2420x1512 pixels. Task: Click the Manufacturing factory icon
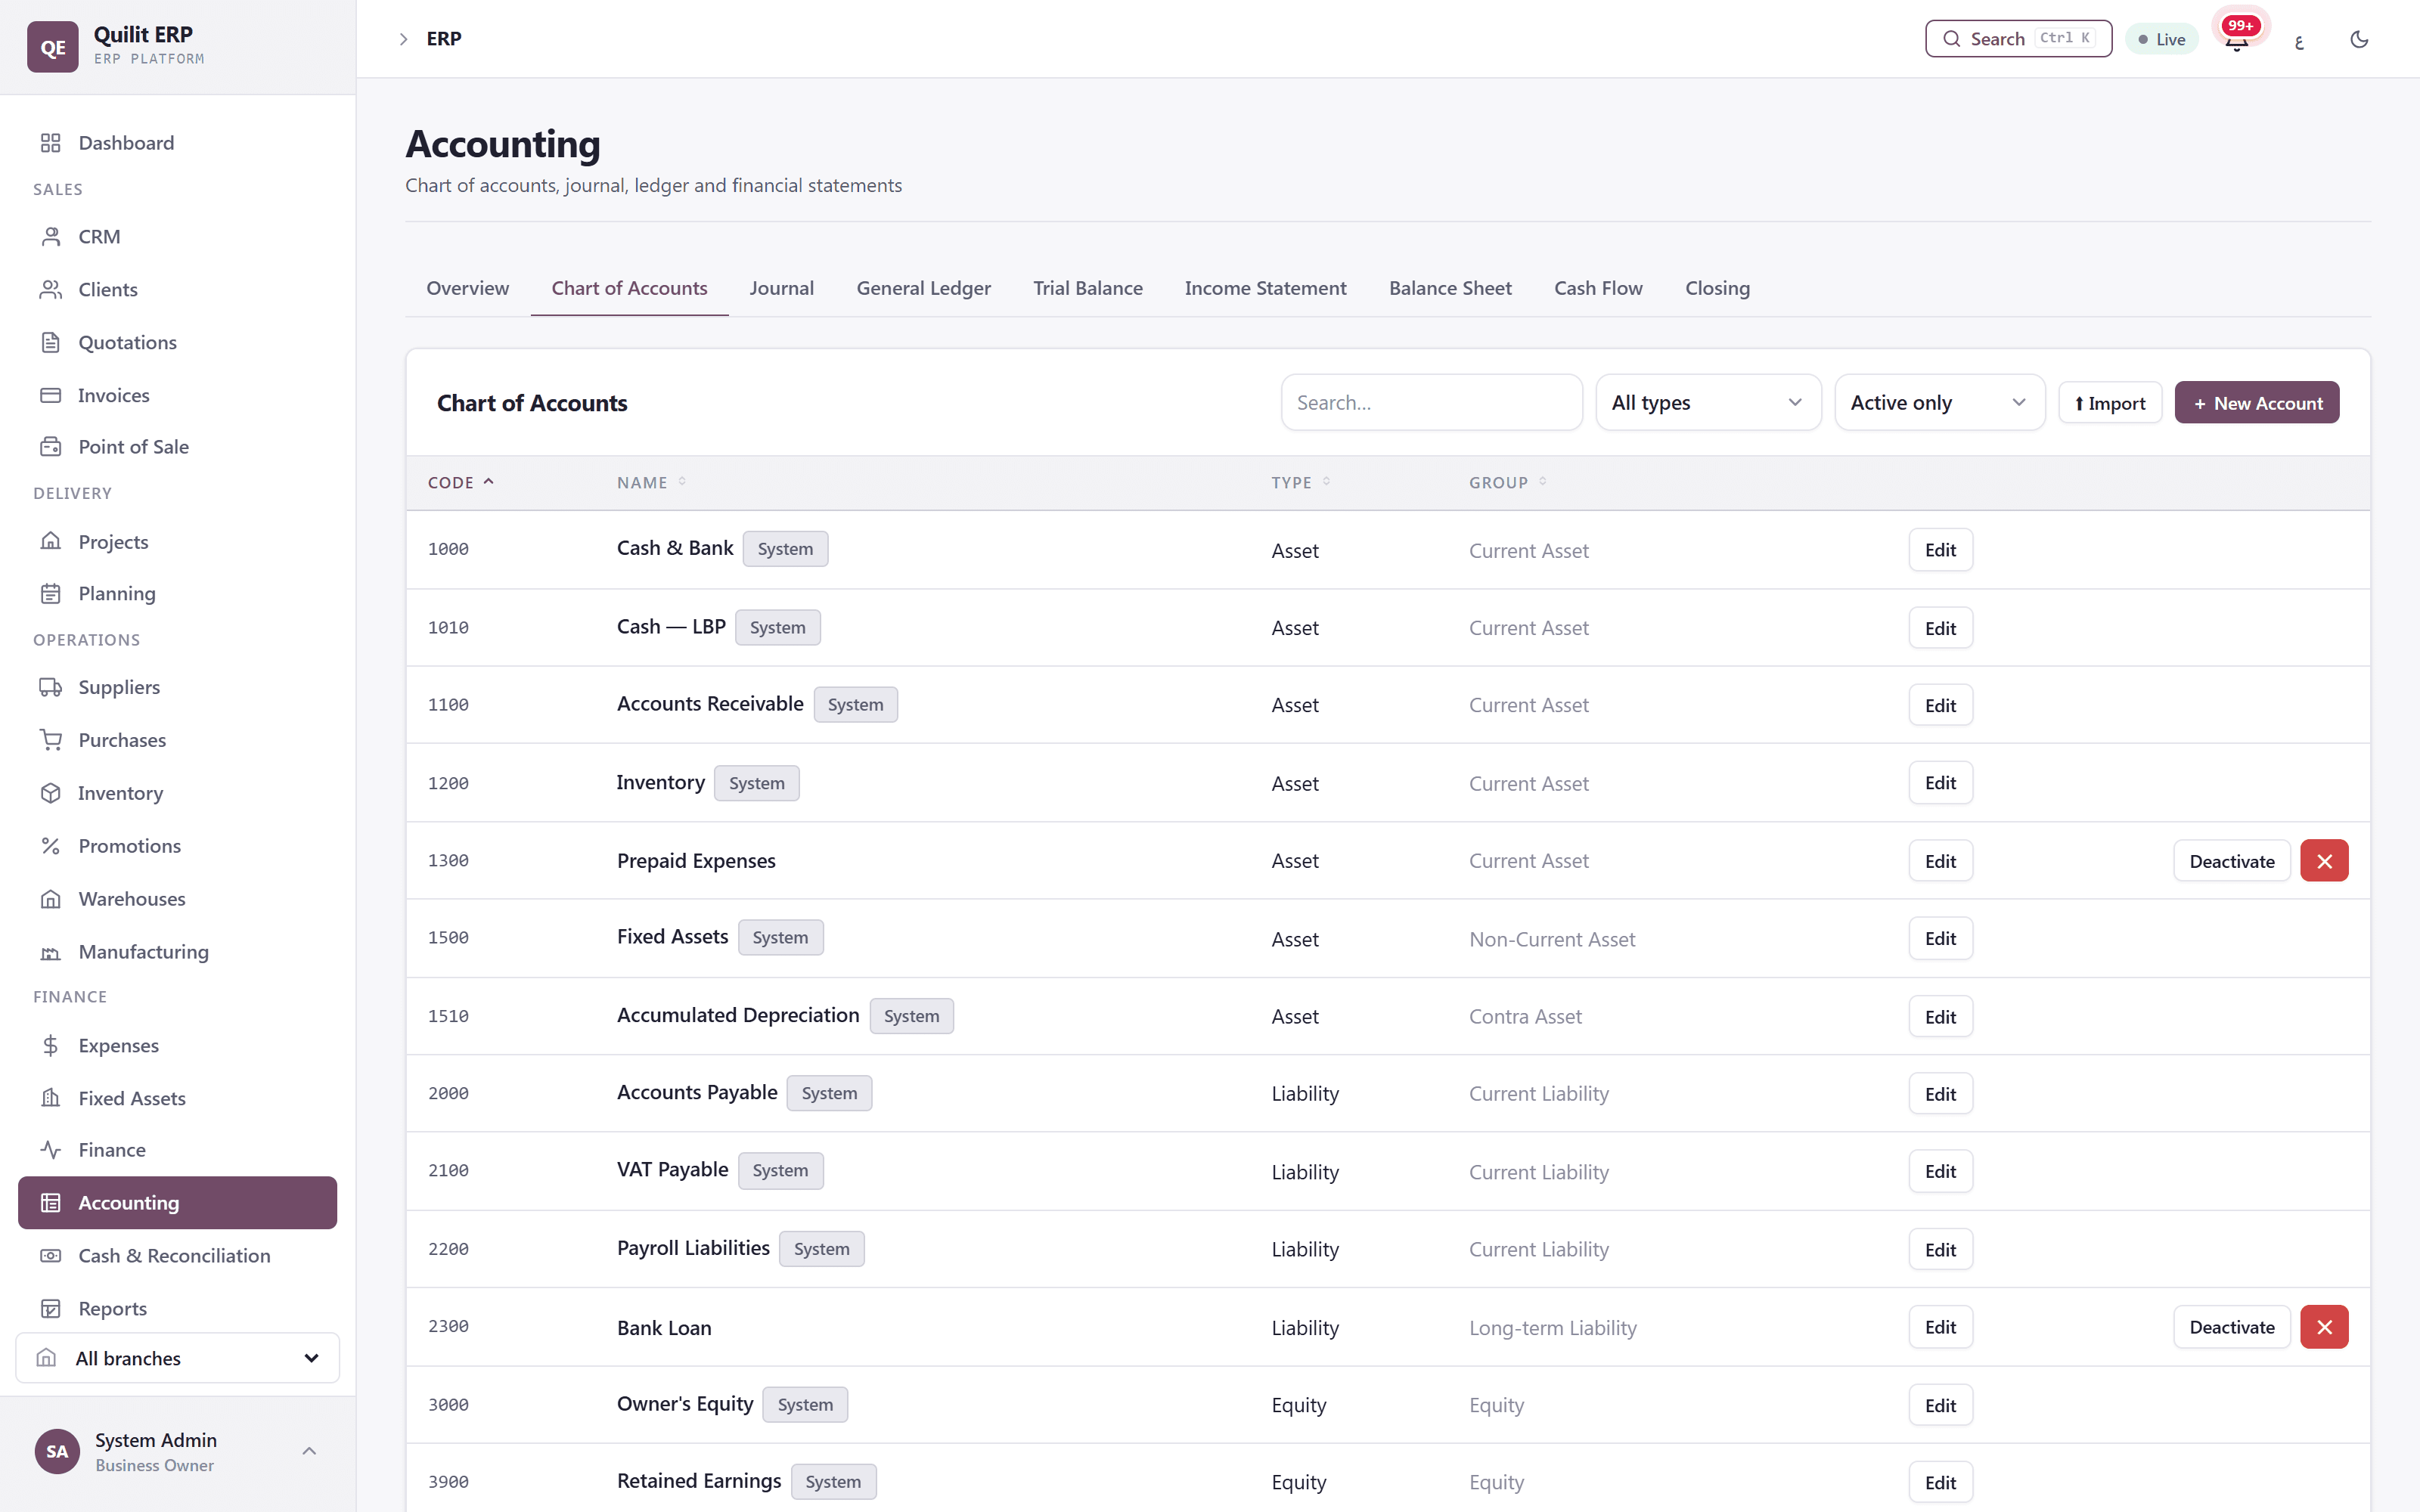(x=50, y=952)
